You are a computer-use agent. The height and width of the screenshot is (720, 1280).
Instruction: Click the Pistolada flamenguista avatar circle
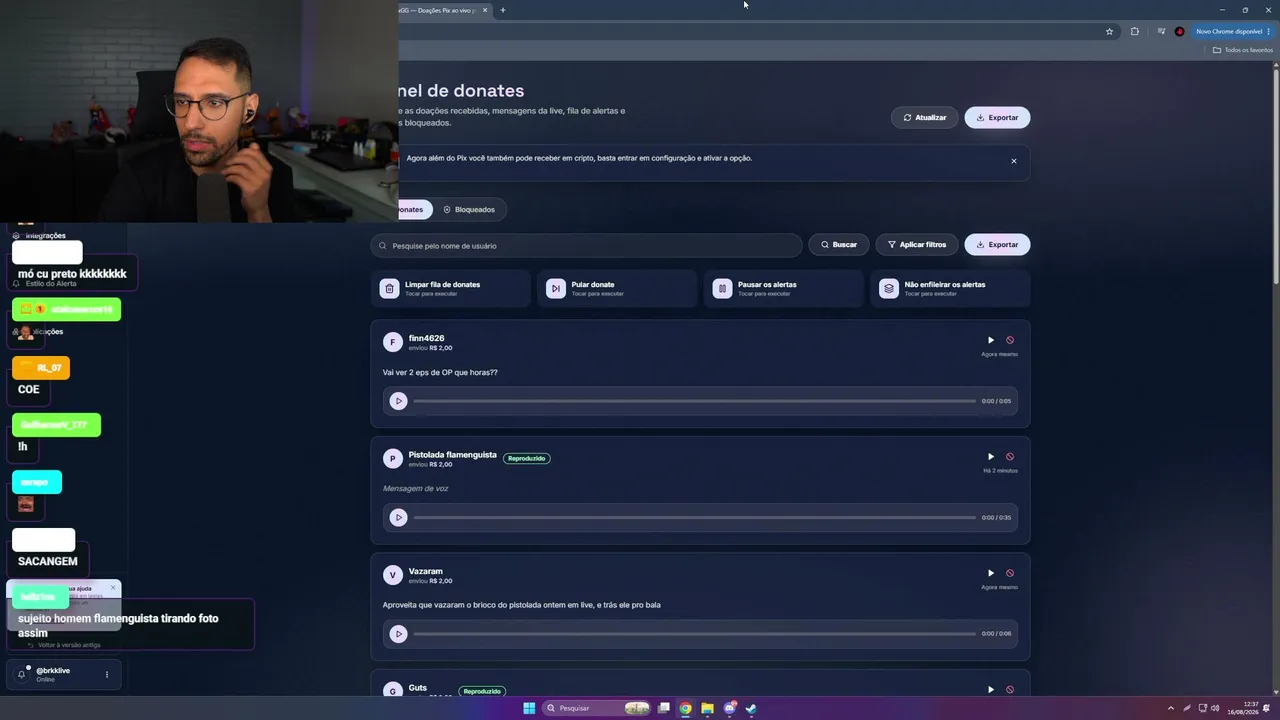(392, 459)
